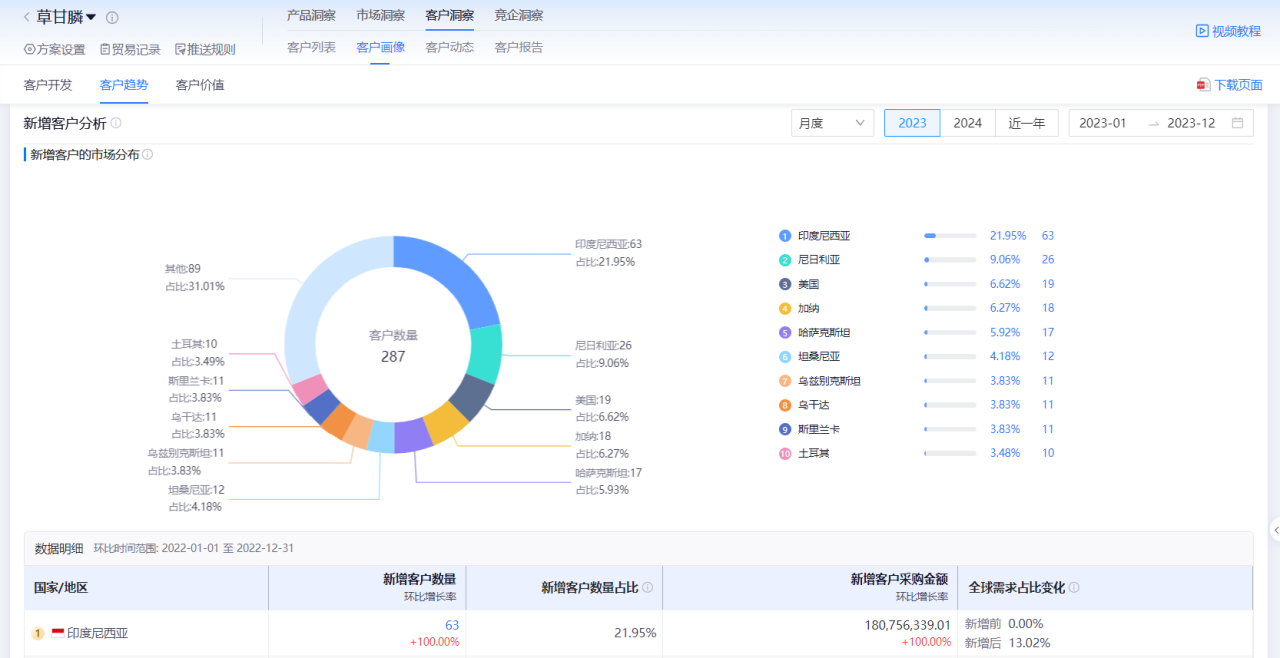Click chart label 土耳其:10
The height and width of the screenshot is (658, 1280).
point(194,344)
